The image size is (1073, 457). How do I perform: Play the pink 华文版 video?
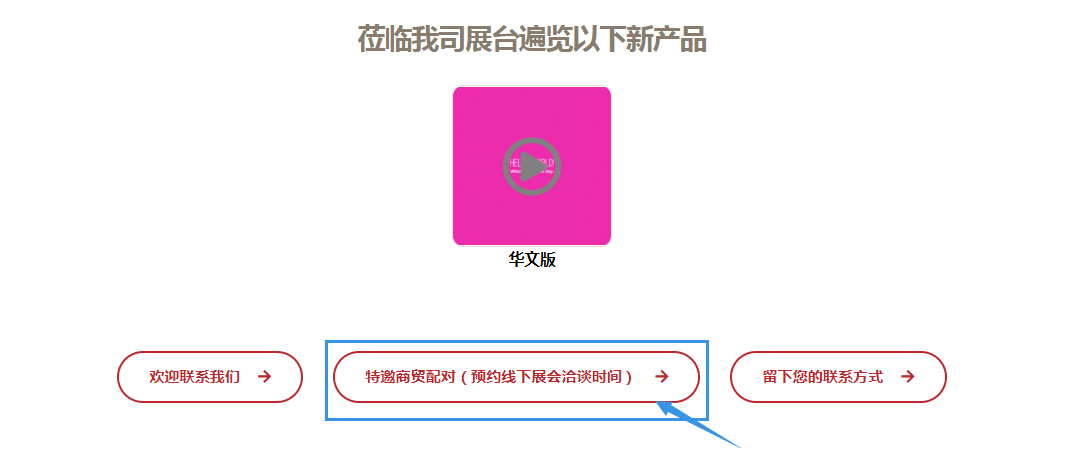point(532,166)
